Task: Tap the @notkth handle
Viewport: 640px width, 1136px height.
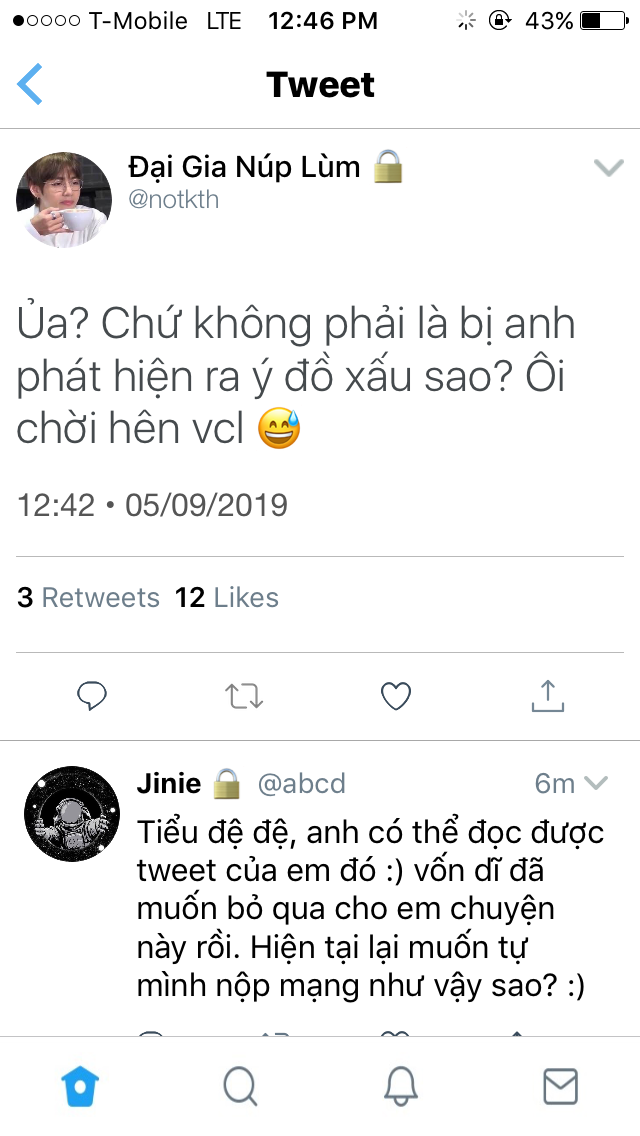Action: [x=173, y=199]
